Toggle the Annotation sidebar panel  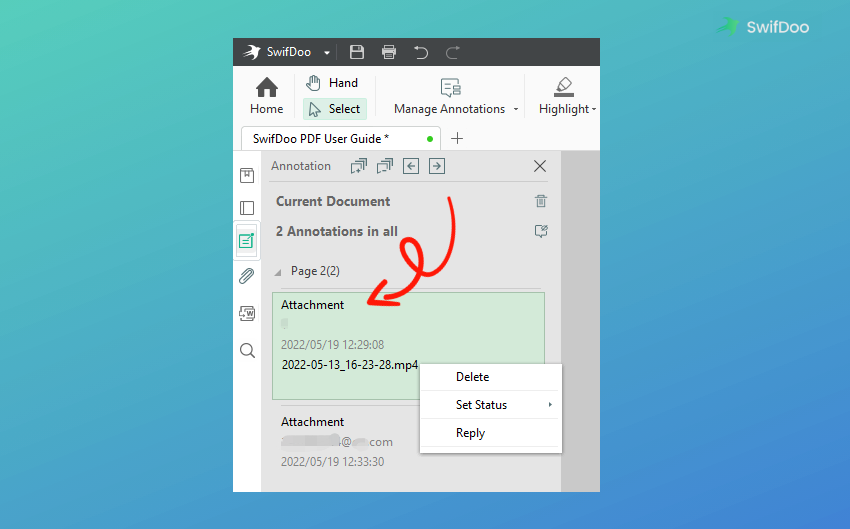click(247, 241)
